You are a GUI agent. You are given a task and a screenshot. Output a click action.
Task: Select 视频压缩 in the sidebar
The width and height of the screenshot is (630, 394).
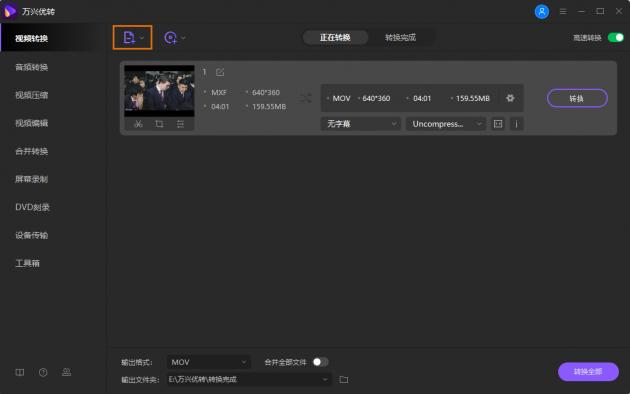tap(31, 95)
